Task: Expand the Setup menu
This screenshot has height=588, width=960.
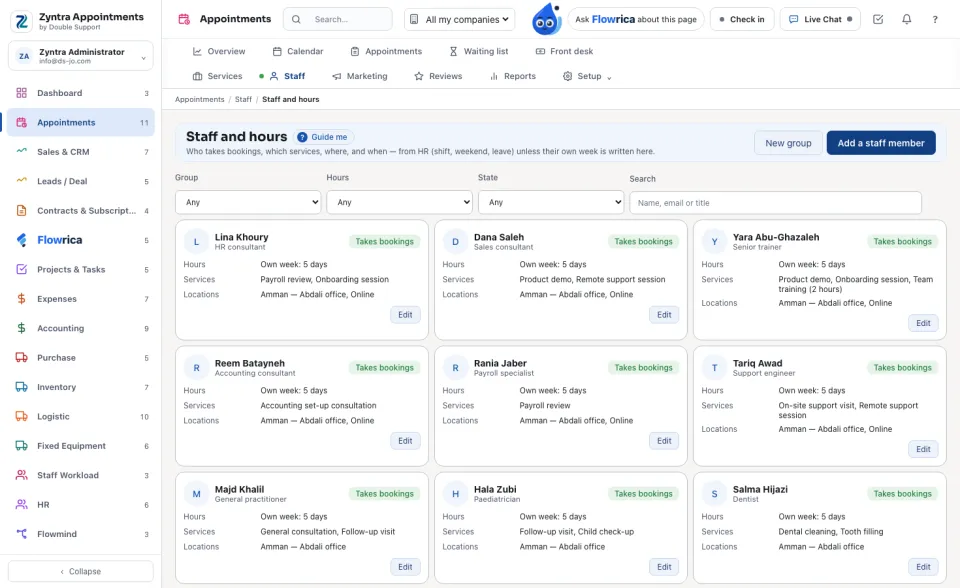Action: (588, 76)
